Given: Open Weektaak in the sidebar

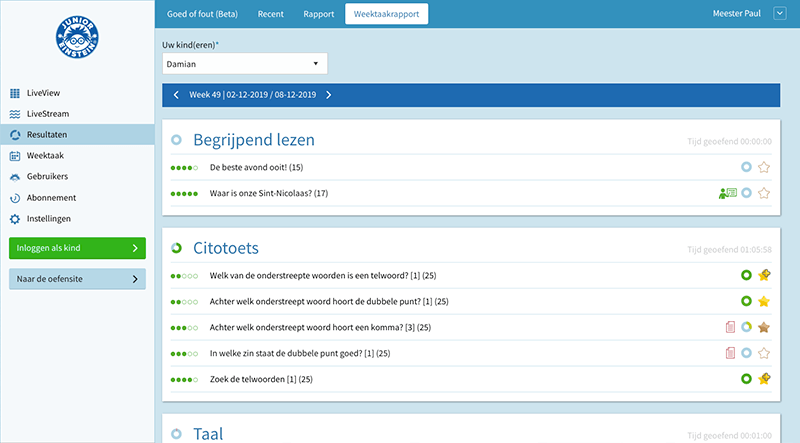Looking at the screenshot, I should click(45, 156).
